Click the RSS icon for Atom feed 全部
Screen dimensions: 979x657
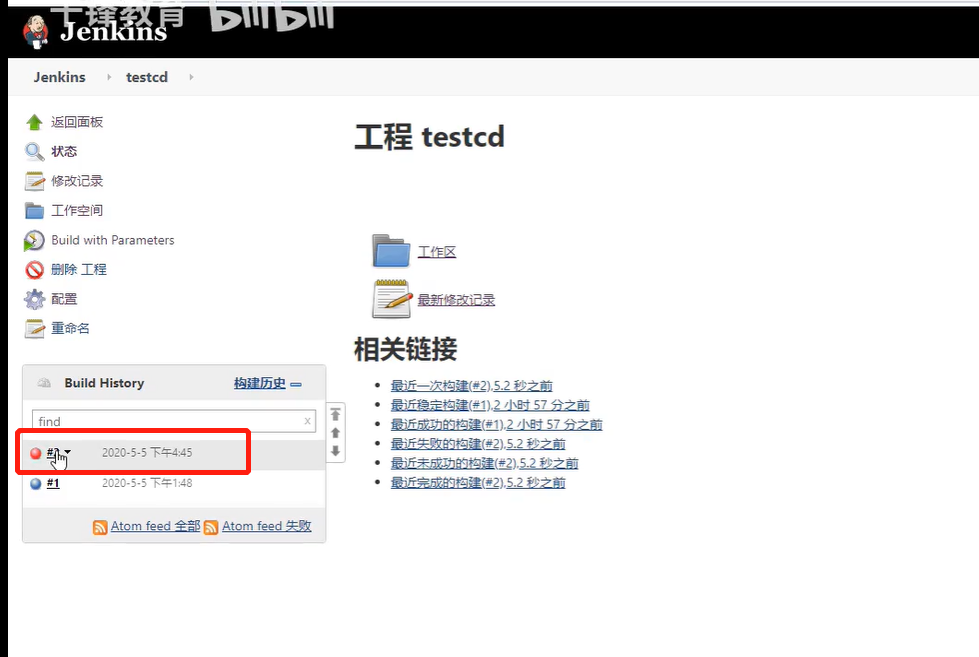coord(100,527)
